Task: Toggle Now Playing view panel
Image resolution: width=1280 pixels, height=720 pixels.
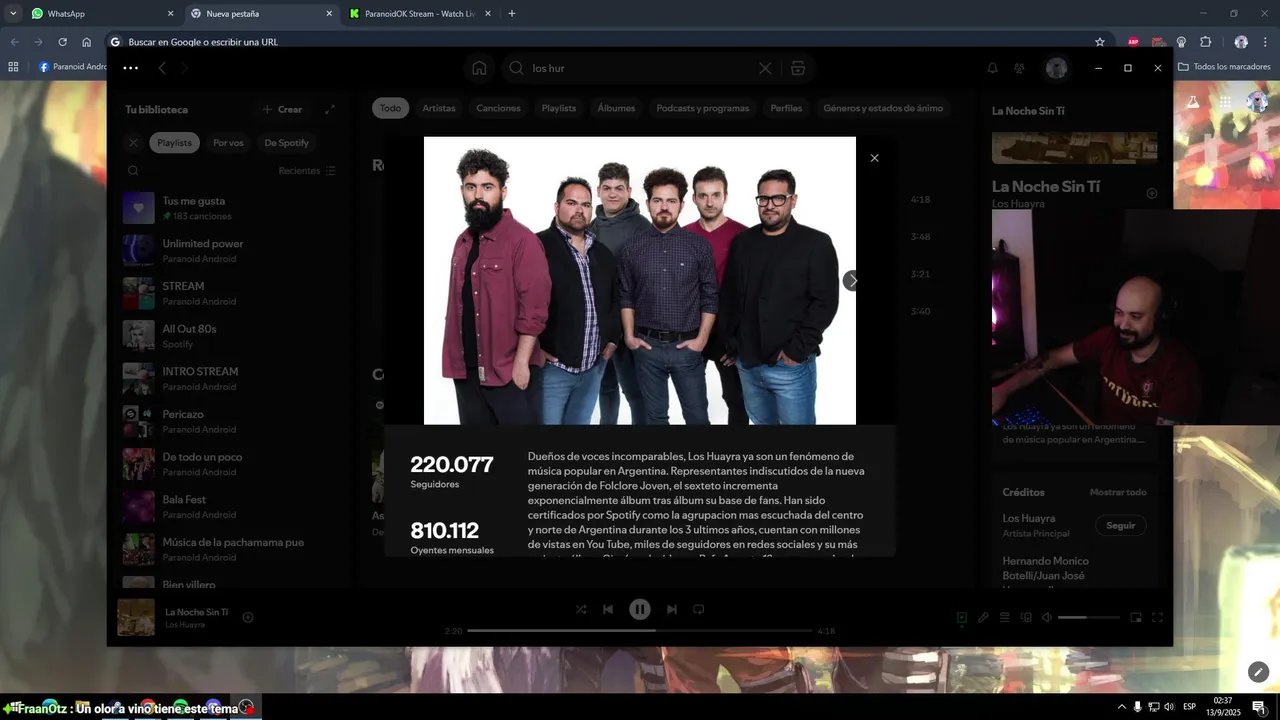Action: point(962,618)
